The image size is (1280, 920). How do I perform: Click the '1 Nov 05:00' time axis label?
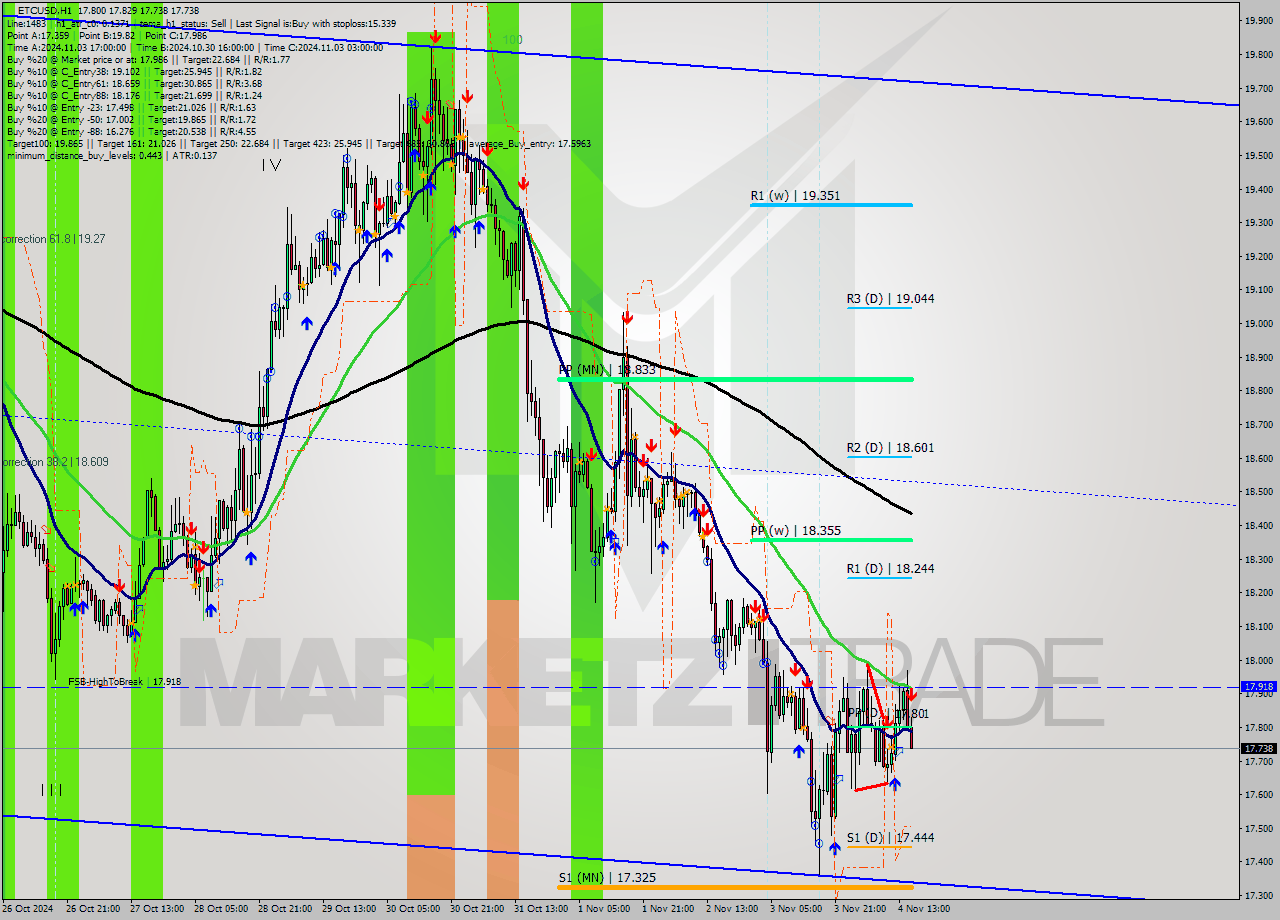click(604, 909)
